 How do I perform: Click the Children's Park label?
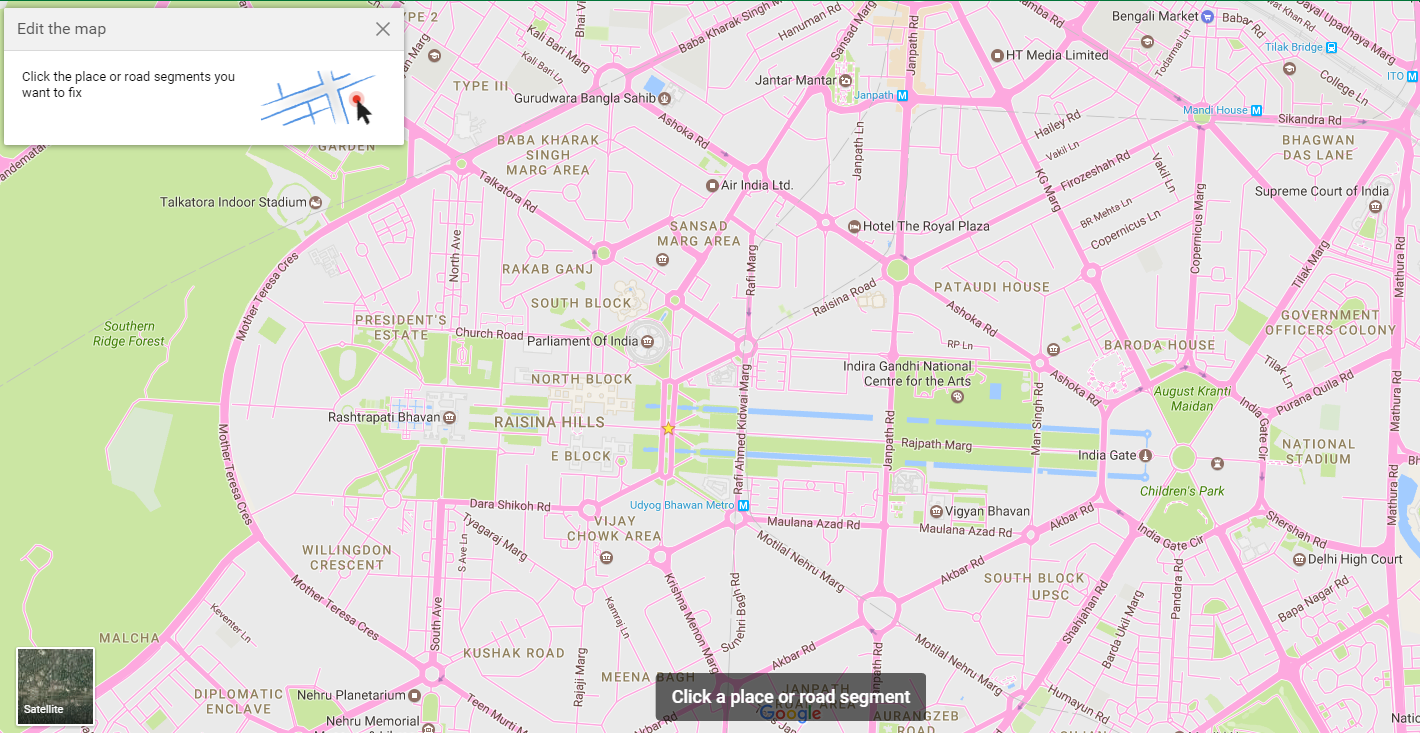pyautogui.click(x=1182, y=491)
